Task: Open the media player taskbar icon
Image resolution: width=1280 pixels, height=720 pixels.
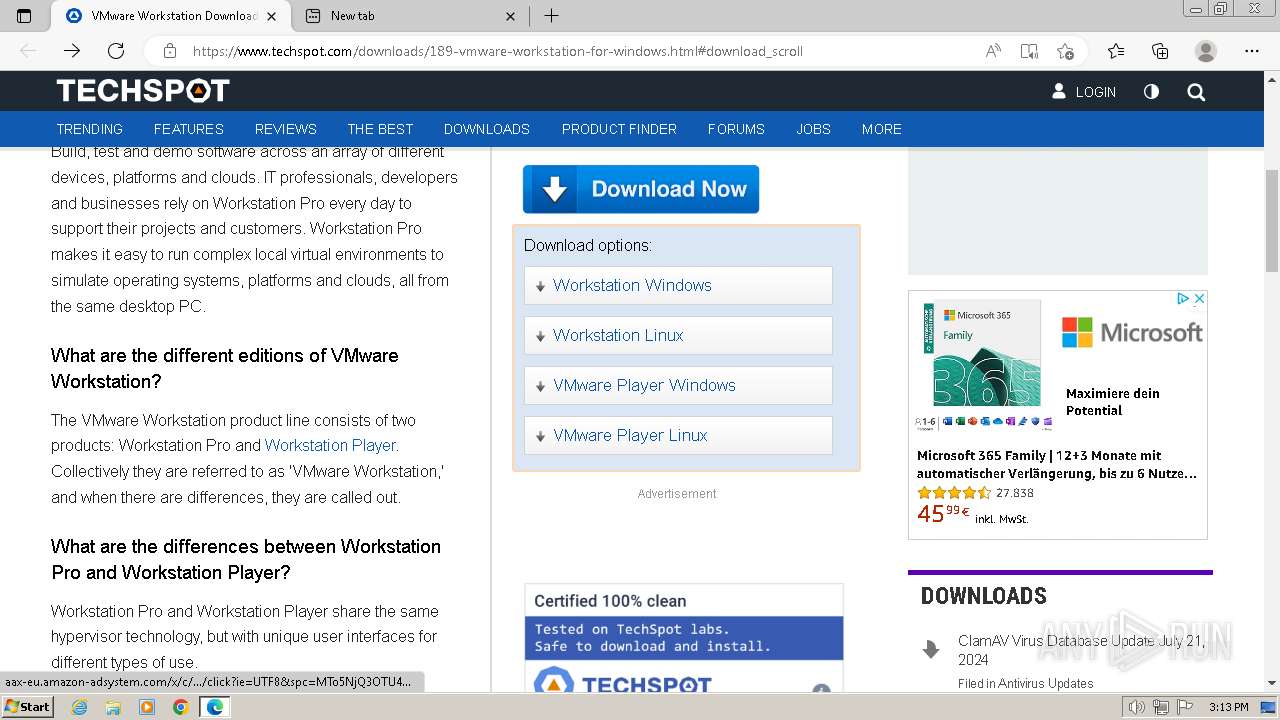Action: point(147,707)
